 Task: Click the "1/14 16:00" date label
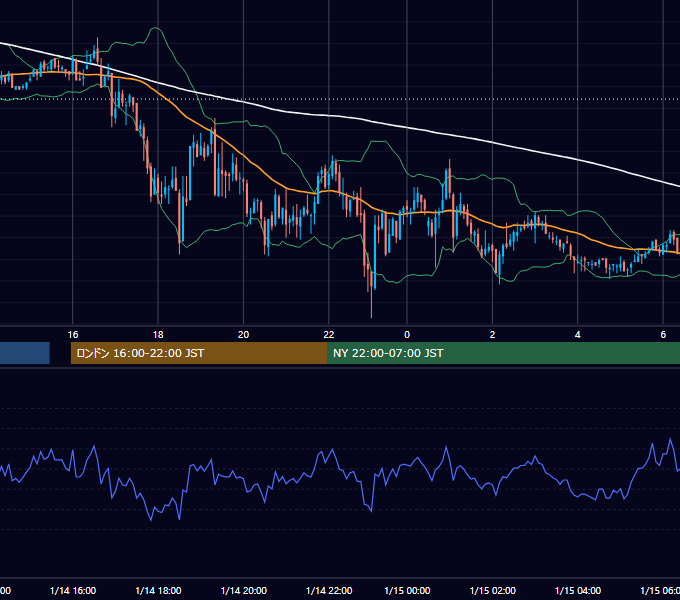73,590
